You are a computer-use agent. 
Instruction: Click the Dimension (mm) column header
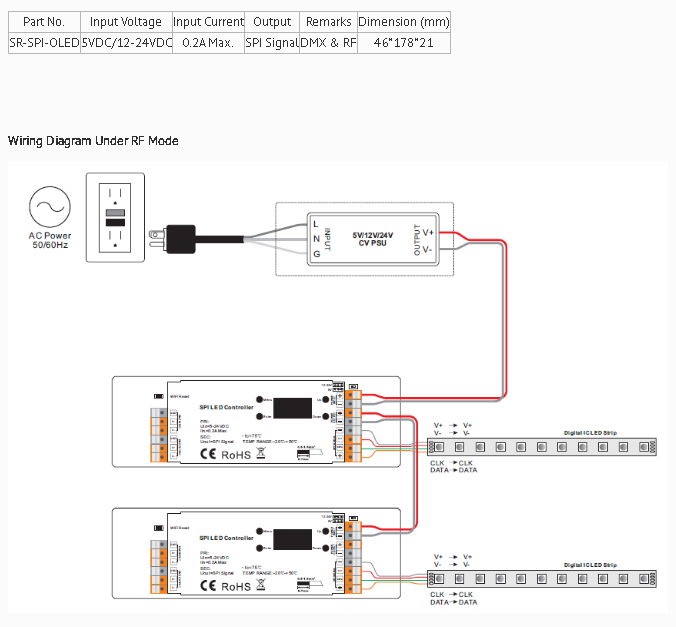(x=403, y=22)
